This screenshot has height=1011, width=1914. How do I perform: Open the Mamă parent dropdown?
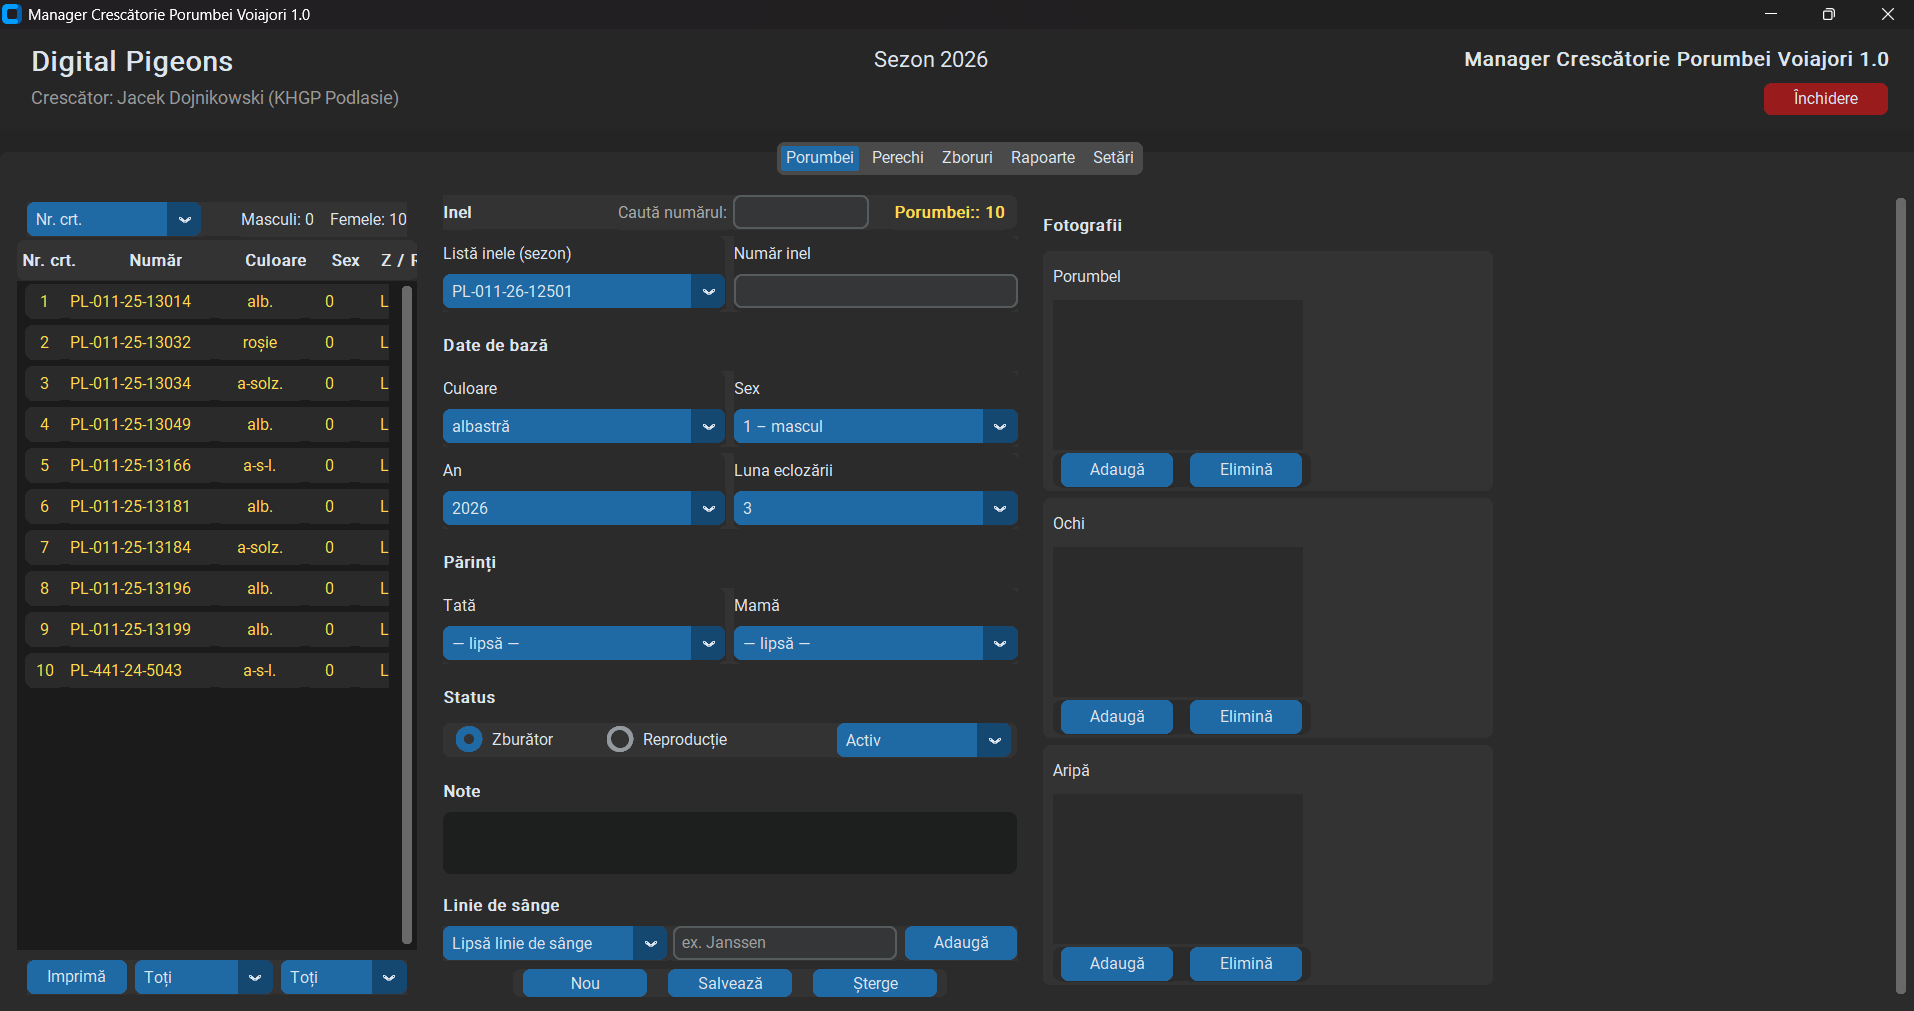[x=875, y=643]
